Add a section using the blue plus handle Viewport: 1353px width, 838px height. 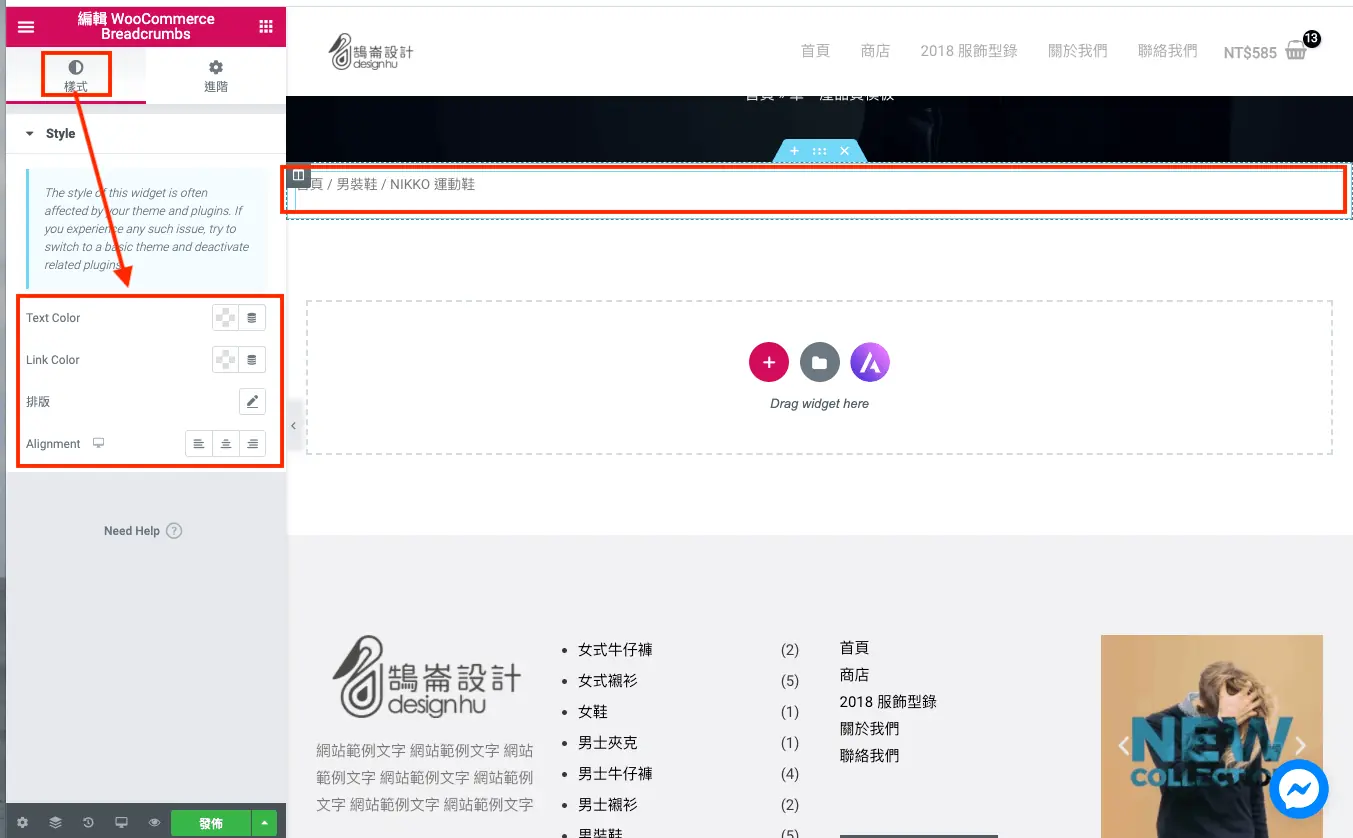(794, 151)
